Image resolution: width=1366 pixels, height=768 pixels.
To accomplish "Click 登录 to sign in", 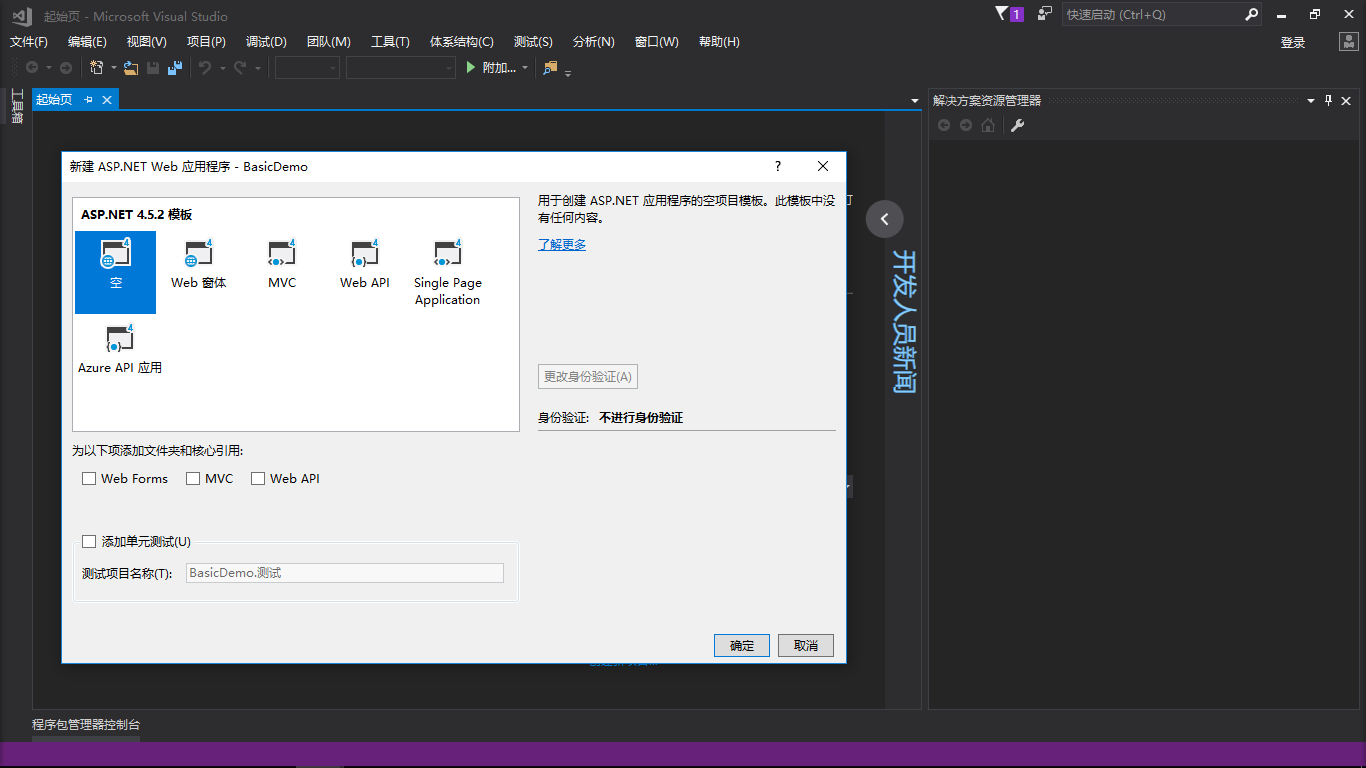I will [1293, 43].
